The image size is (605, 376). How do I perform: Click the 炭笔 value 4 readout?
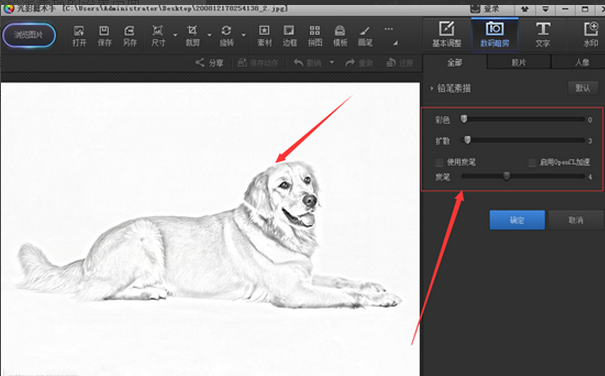tap(590, 177)
